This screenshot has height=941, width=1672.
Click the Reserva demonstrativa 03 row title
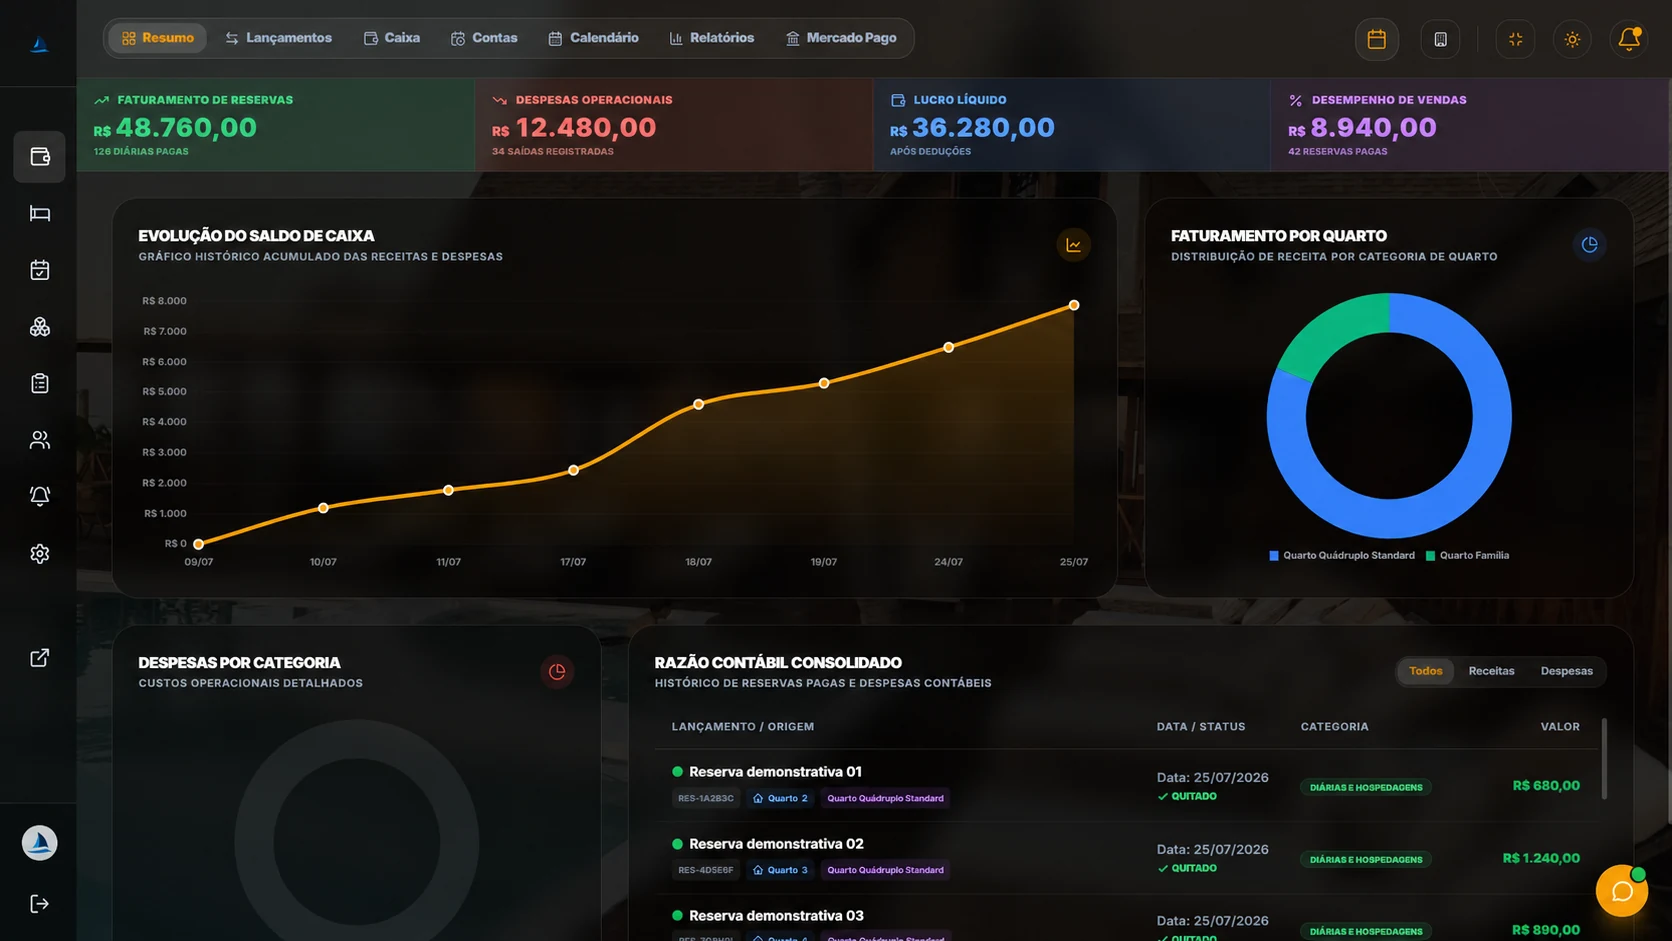[x=776, y=916]
